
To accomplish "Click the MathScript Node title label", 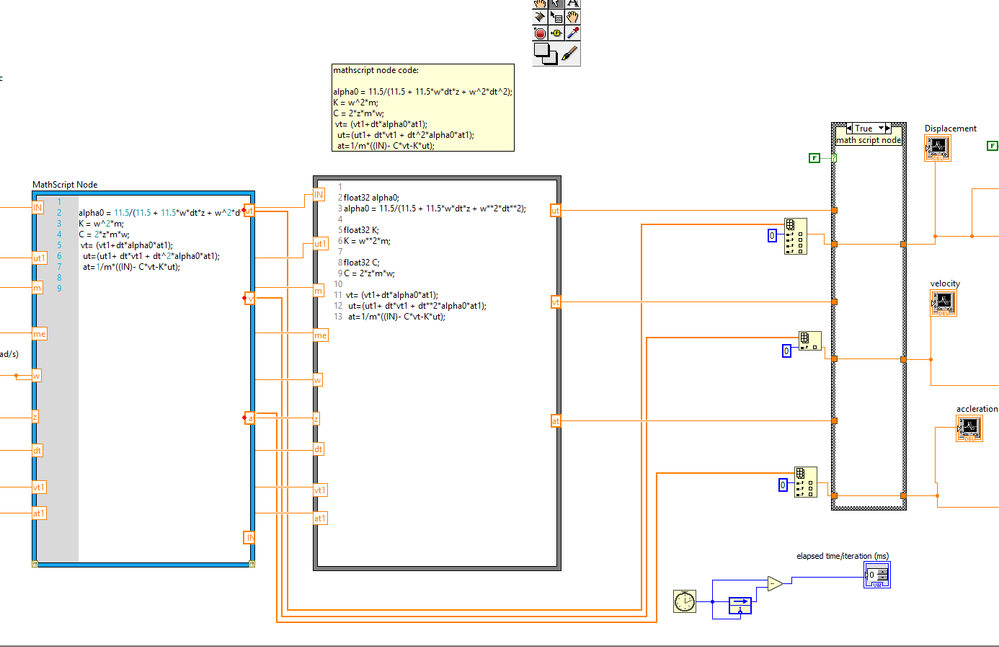I will click(x=65, y=185).
